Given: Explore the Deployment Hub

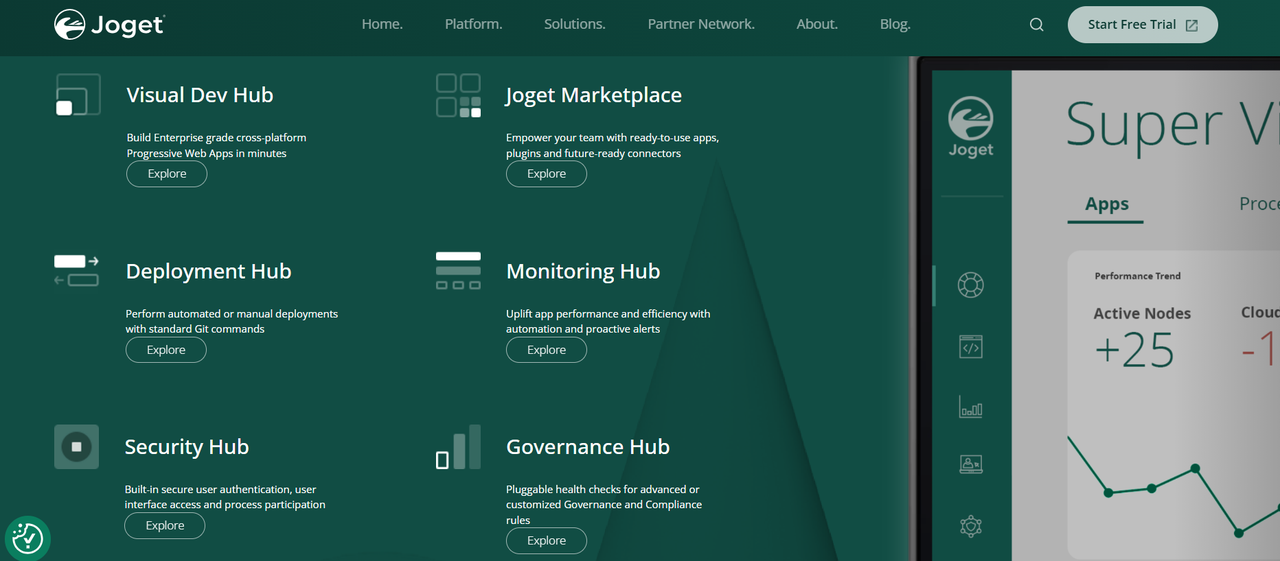Looking at the screenshot, I should point(166,350).
